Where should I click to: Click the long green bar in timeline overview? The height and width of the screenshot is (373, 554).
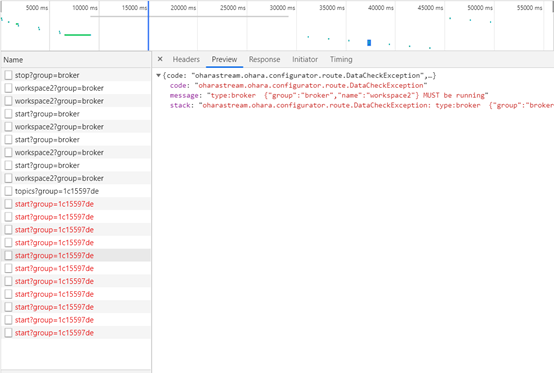78,35
